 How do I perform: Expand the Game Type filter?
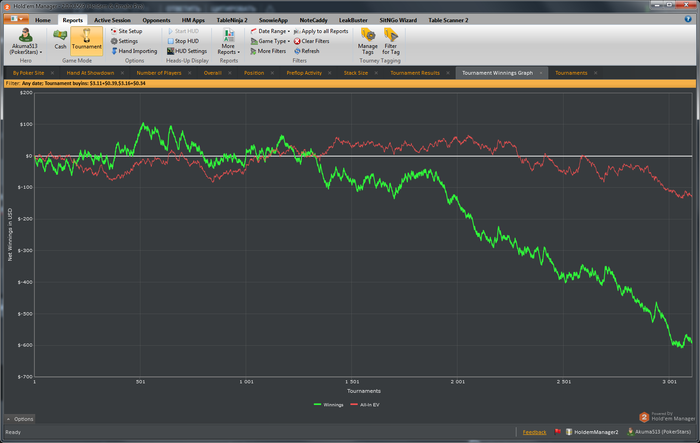point(270,41)
